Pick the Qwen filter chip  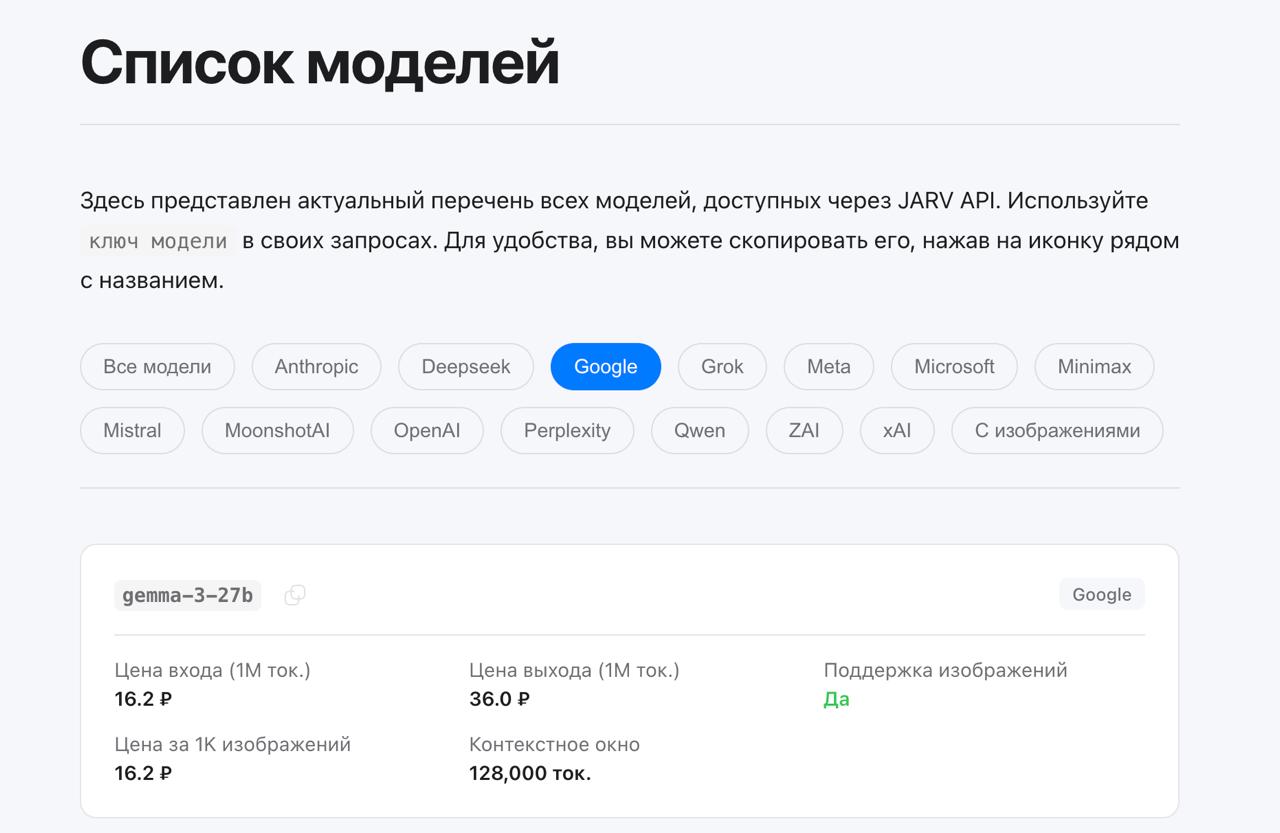click(699, 430)
